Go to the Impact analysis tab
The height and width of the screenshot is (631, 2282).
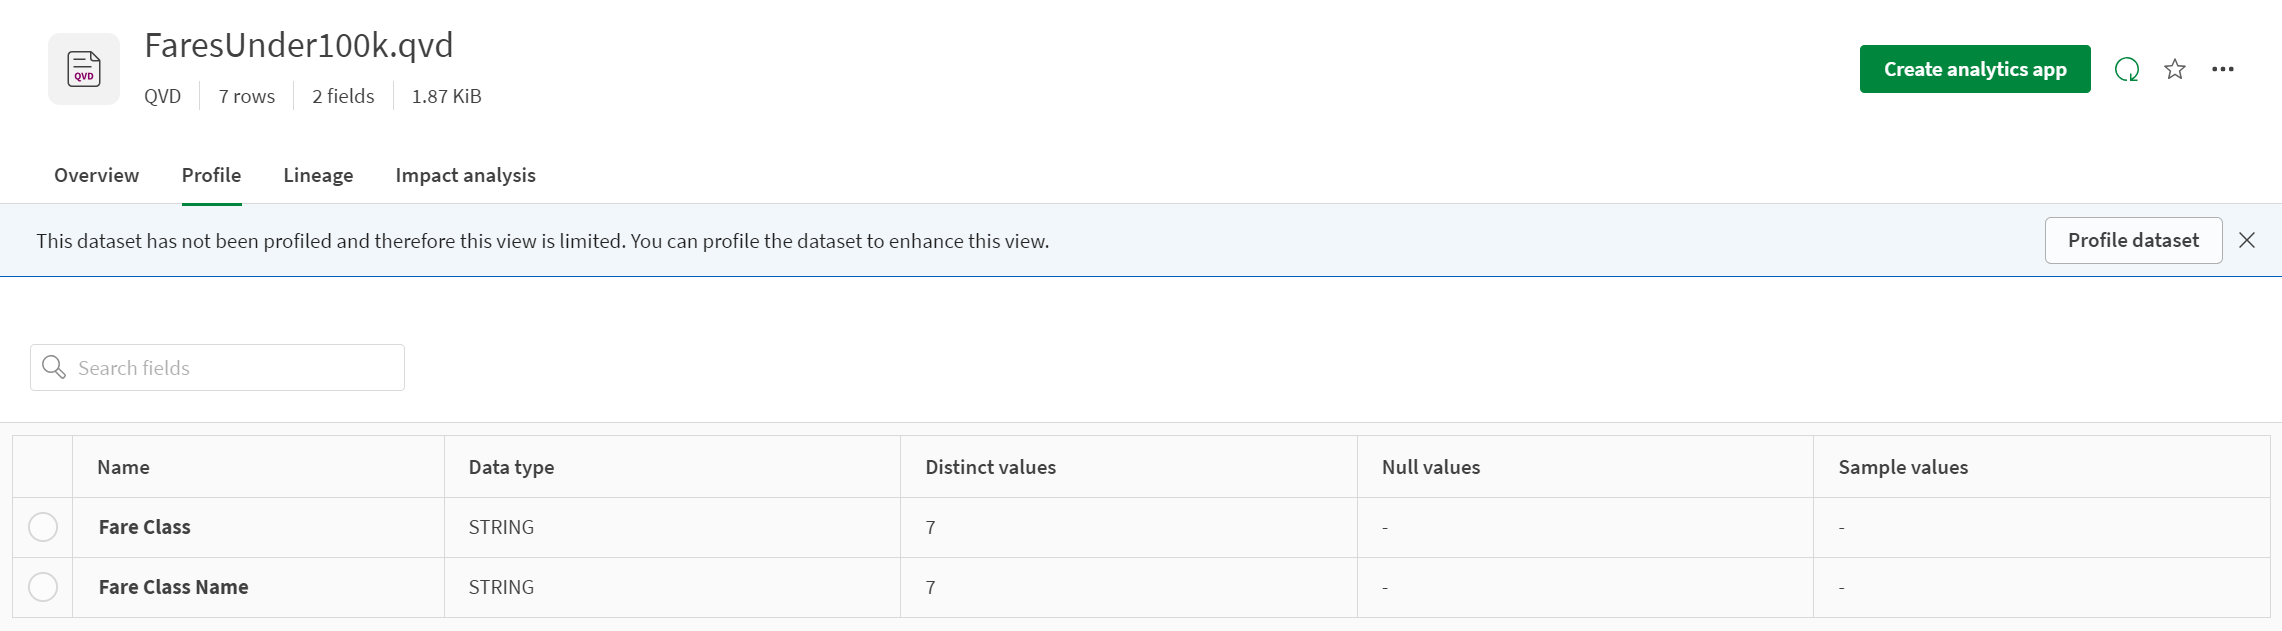pyautogui.click(x=465, y=175)
